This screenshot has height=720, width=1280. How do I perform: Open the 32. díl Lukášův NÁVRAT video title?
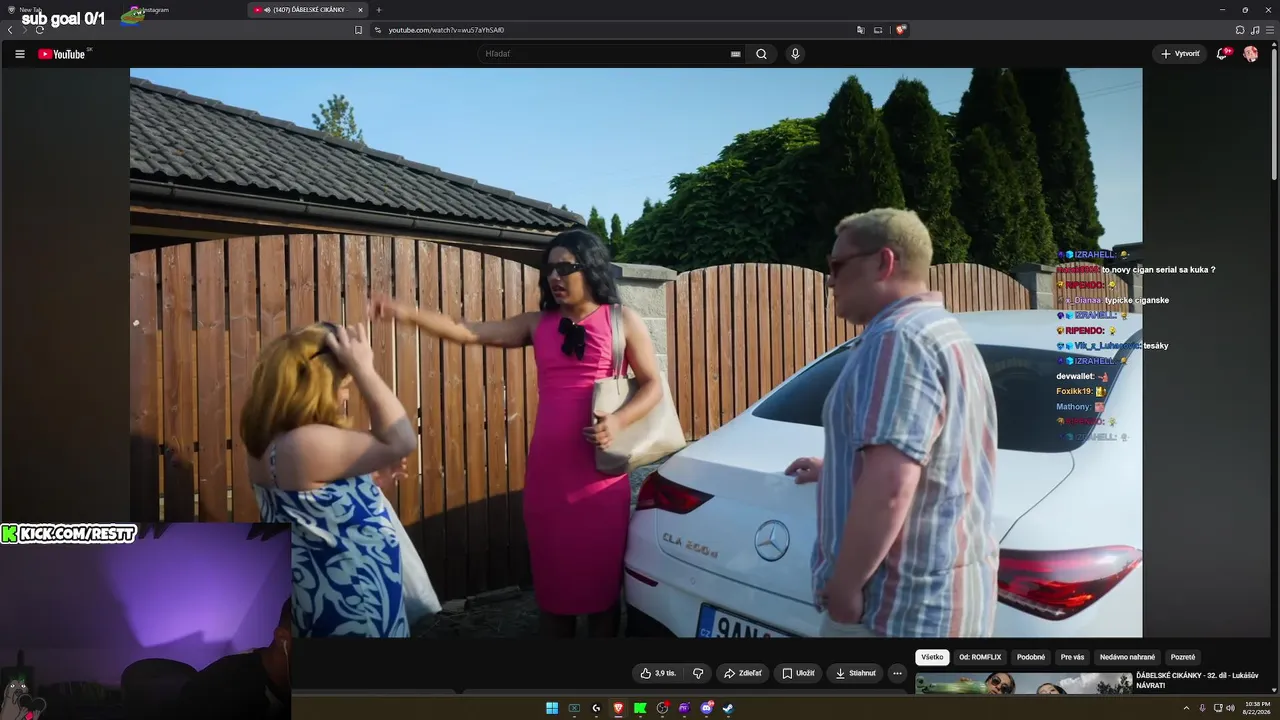tap(1197, 680)
